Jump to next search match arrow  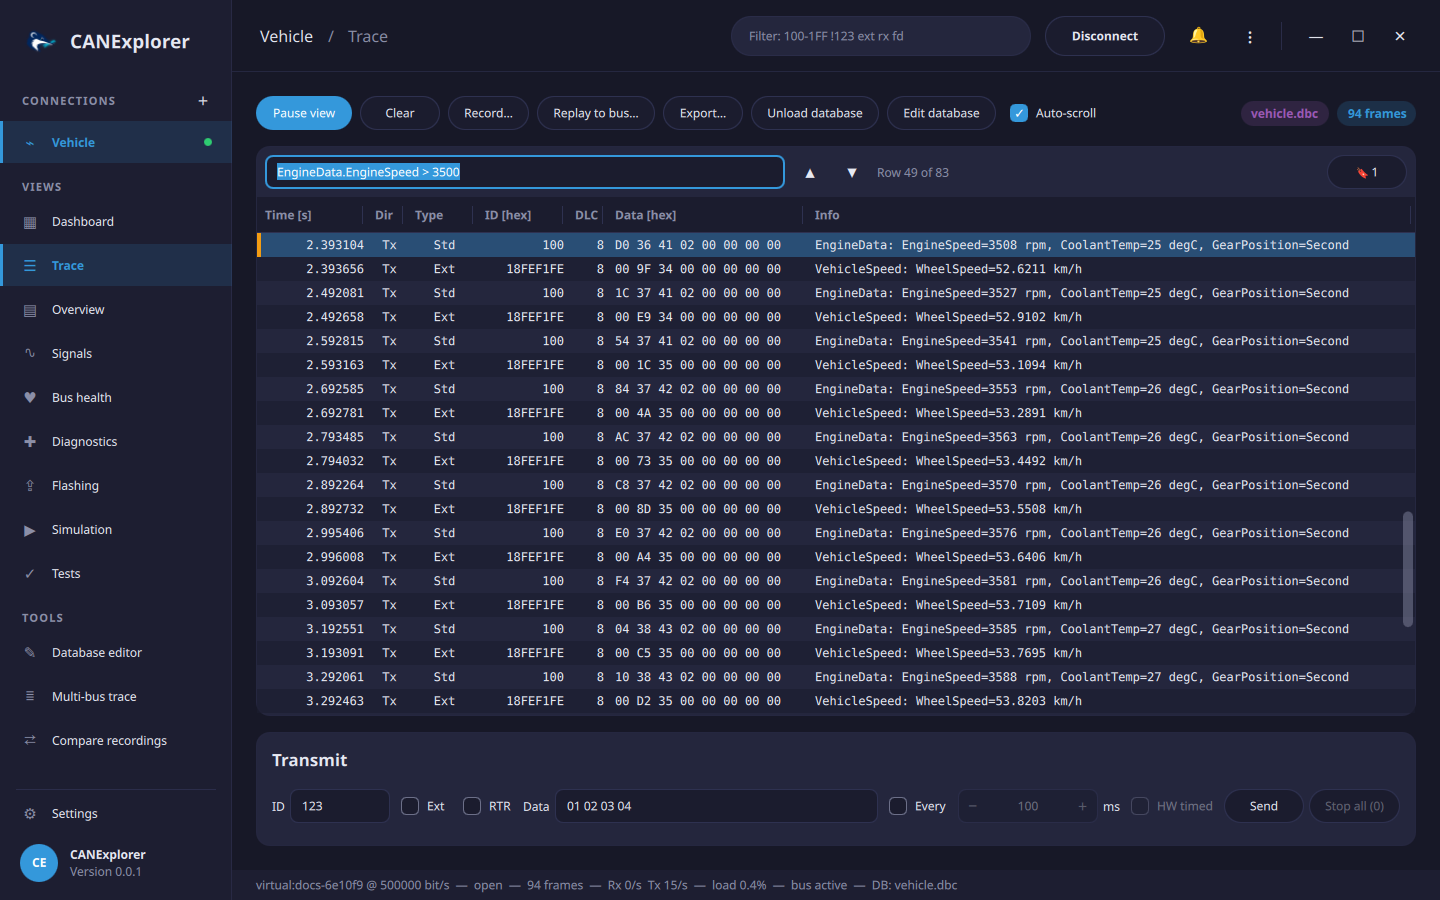[x=852, y=173]
